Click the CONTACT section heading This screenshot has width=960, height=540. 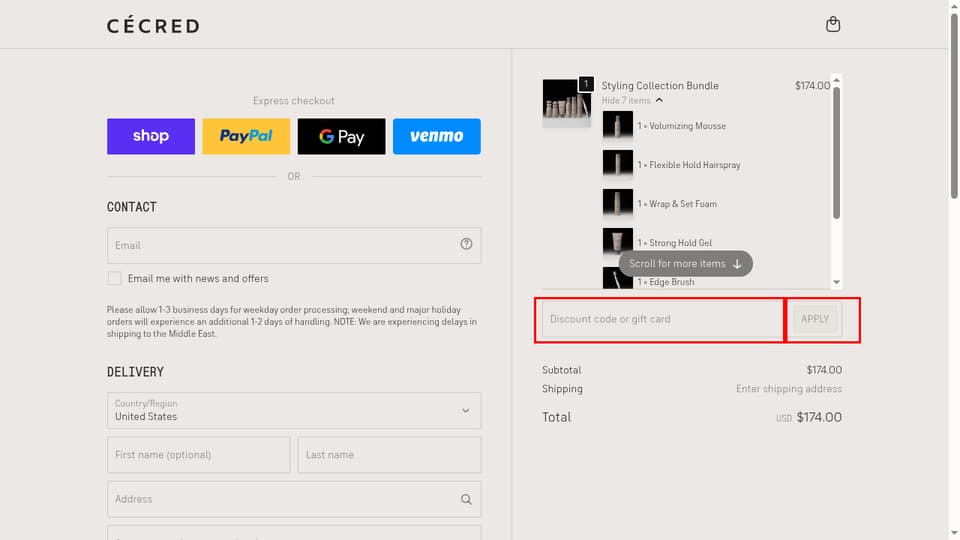[x=132, y=207]
